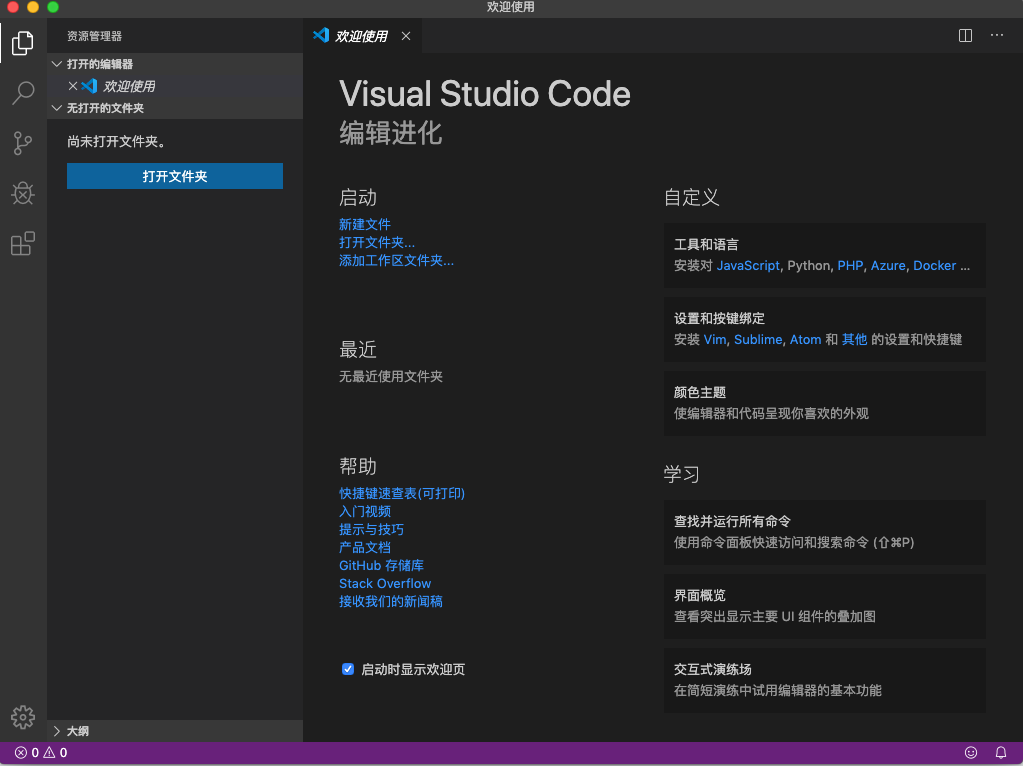The height and width of the screenshot is (766, 1023).
Task: Close 欢迎使用 in the open editors list
Action: (x=73, y=85)
